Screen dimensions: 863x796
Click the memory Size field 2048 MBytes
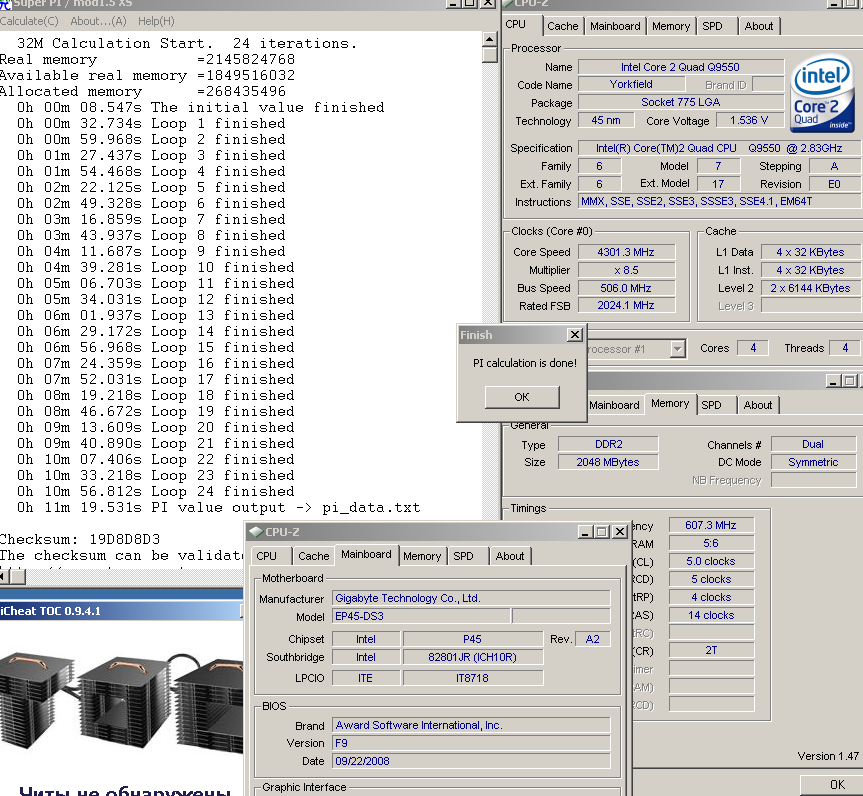pos(608,462)
